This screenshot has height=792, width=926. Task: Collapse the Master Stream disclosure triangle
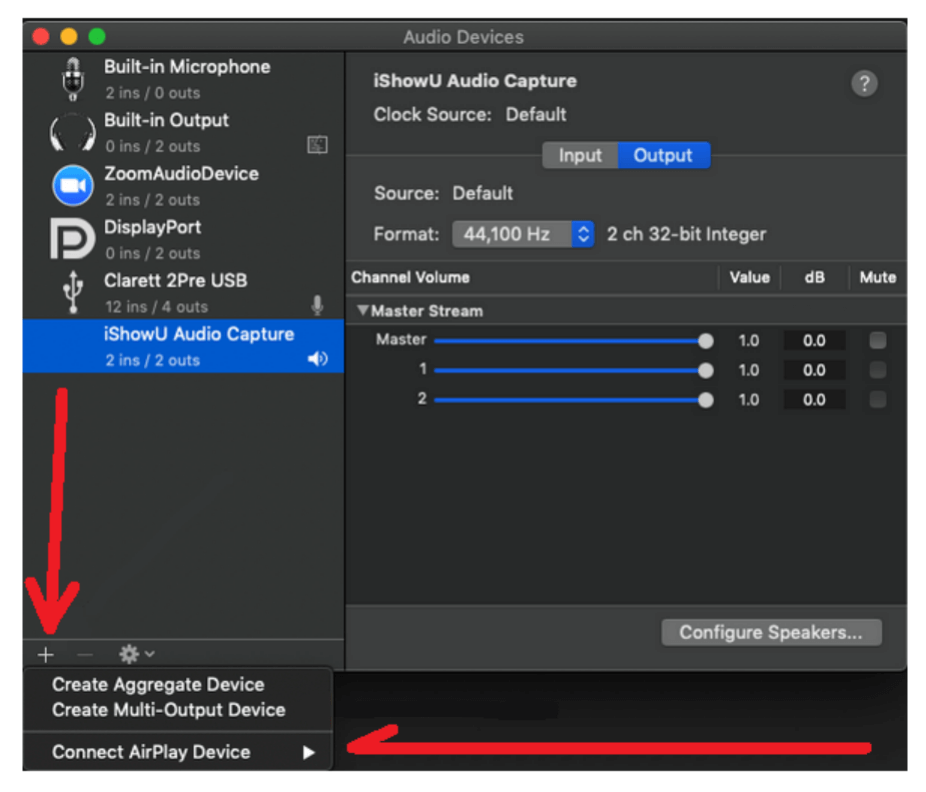pyautogui.click(x=363, y=310)
